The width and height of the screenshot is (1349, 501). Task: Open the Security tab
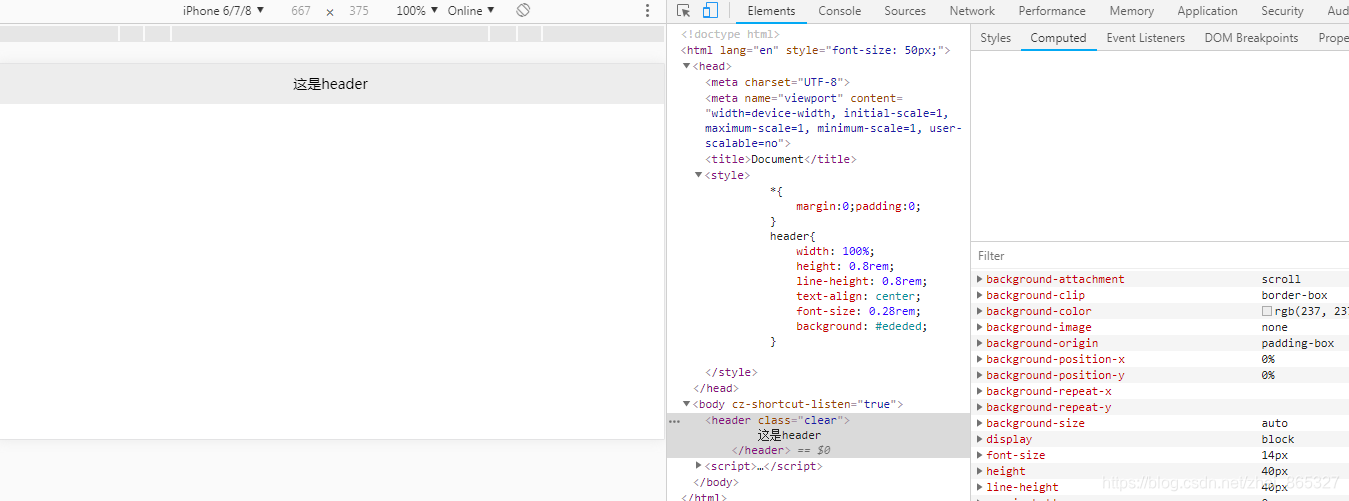click(1282, 11)
